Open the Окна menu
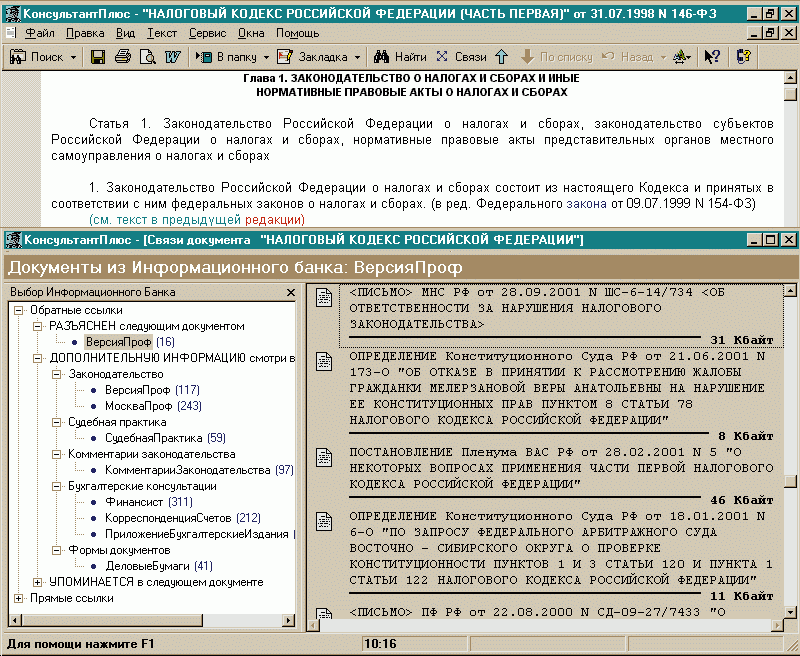This screenshot has height=656, width=800. [x=251, y=33]
